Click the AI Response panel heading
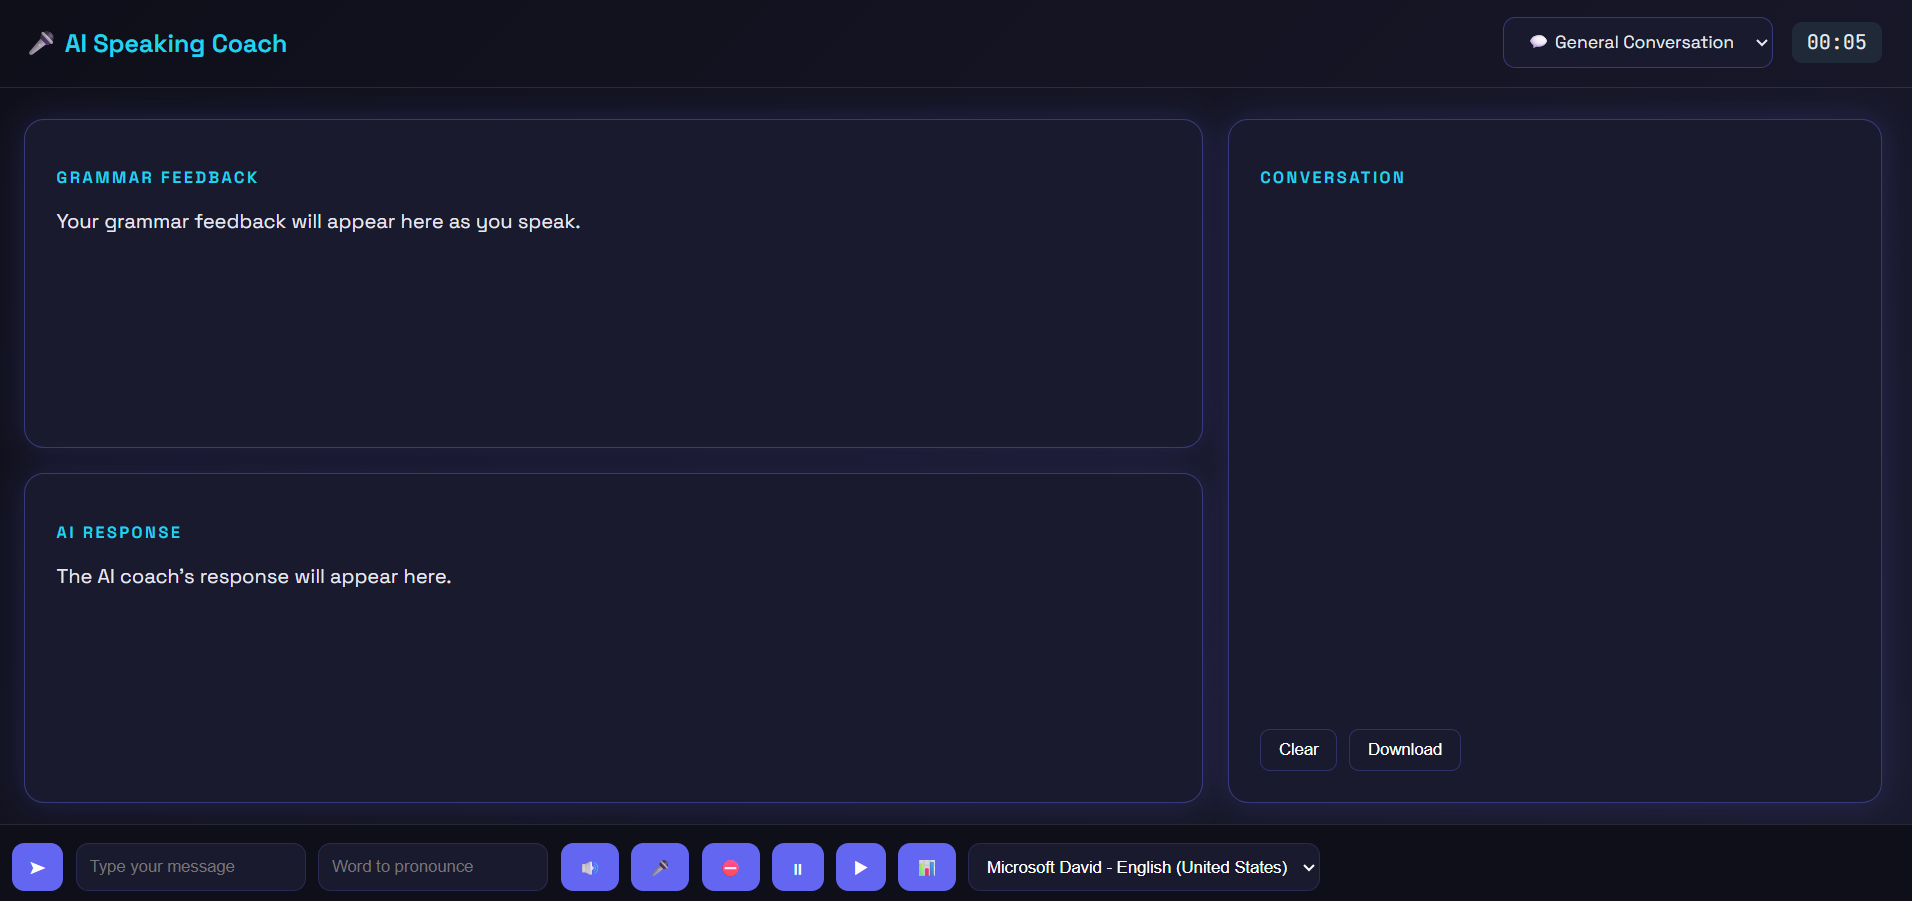This screenshot has height=901, width=1912. pos(119,533)
